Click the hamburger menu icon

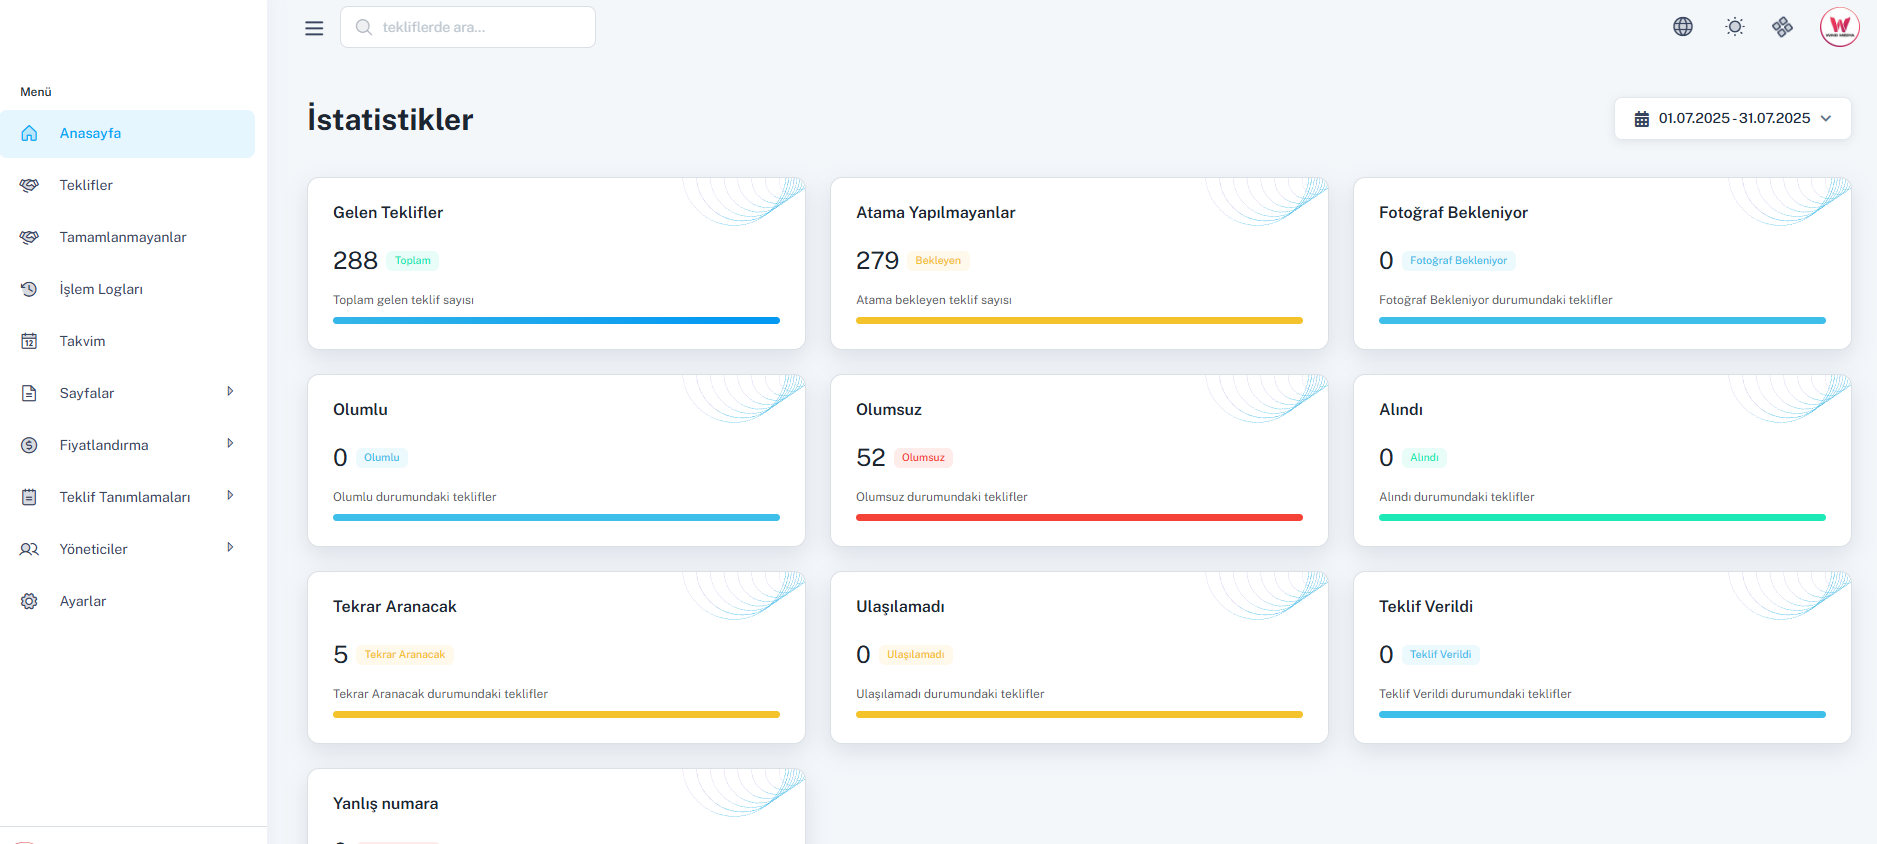tap(314, 28)
